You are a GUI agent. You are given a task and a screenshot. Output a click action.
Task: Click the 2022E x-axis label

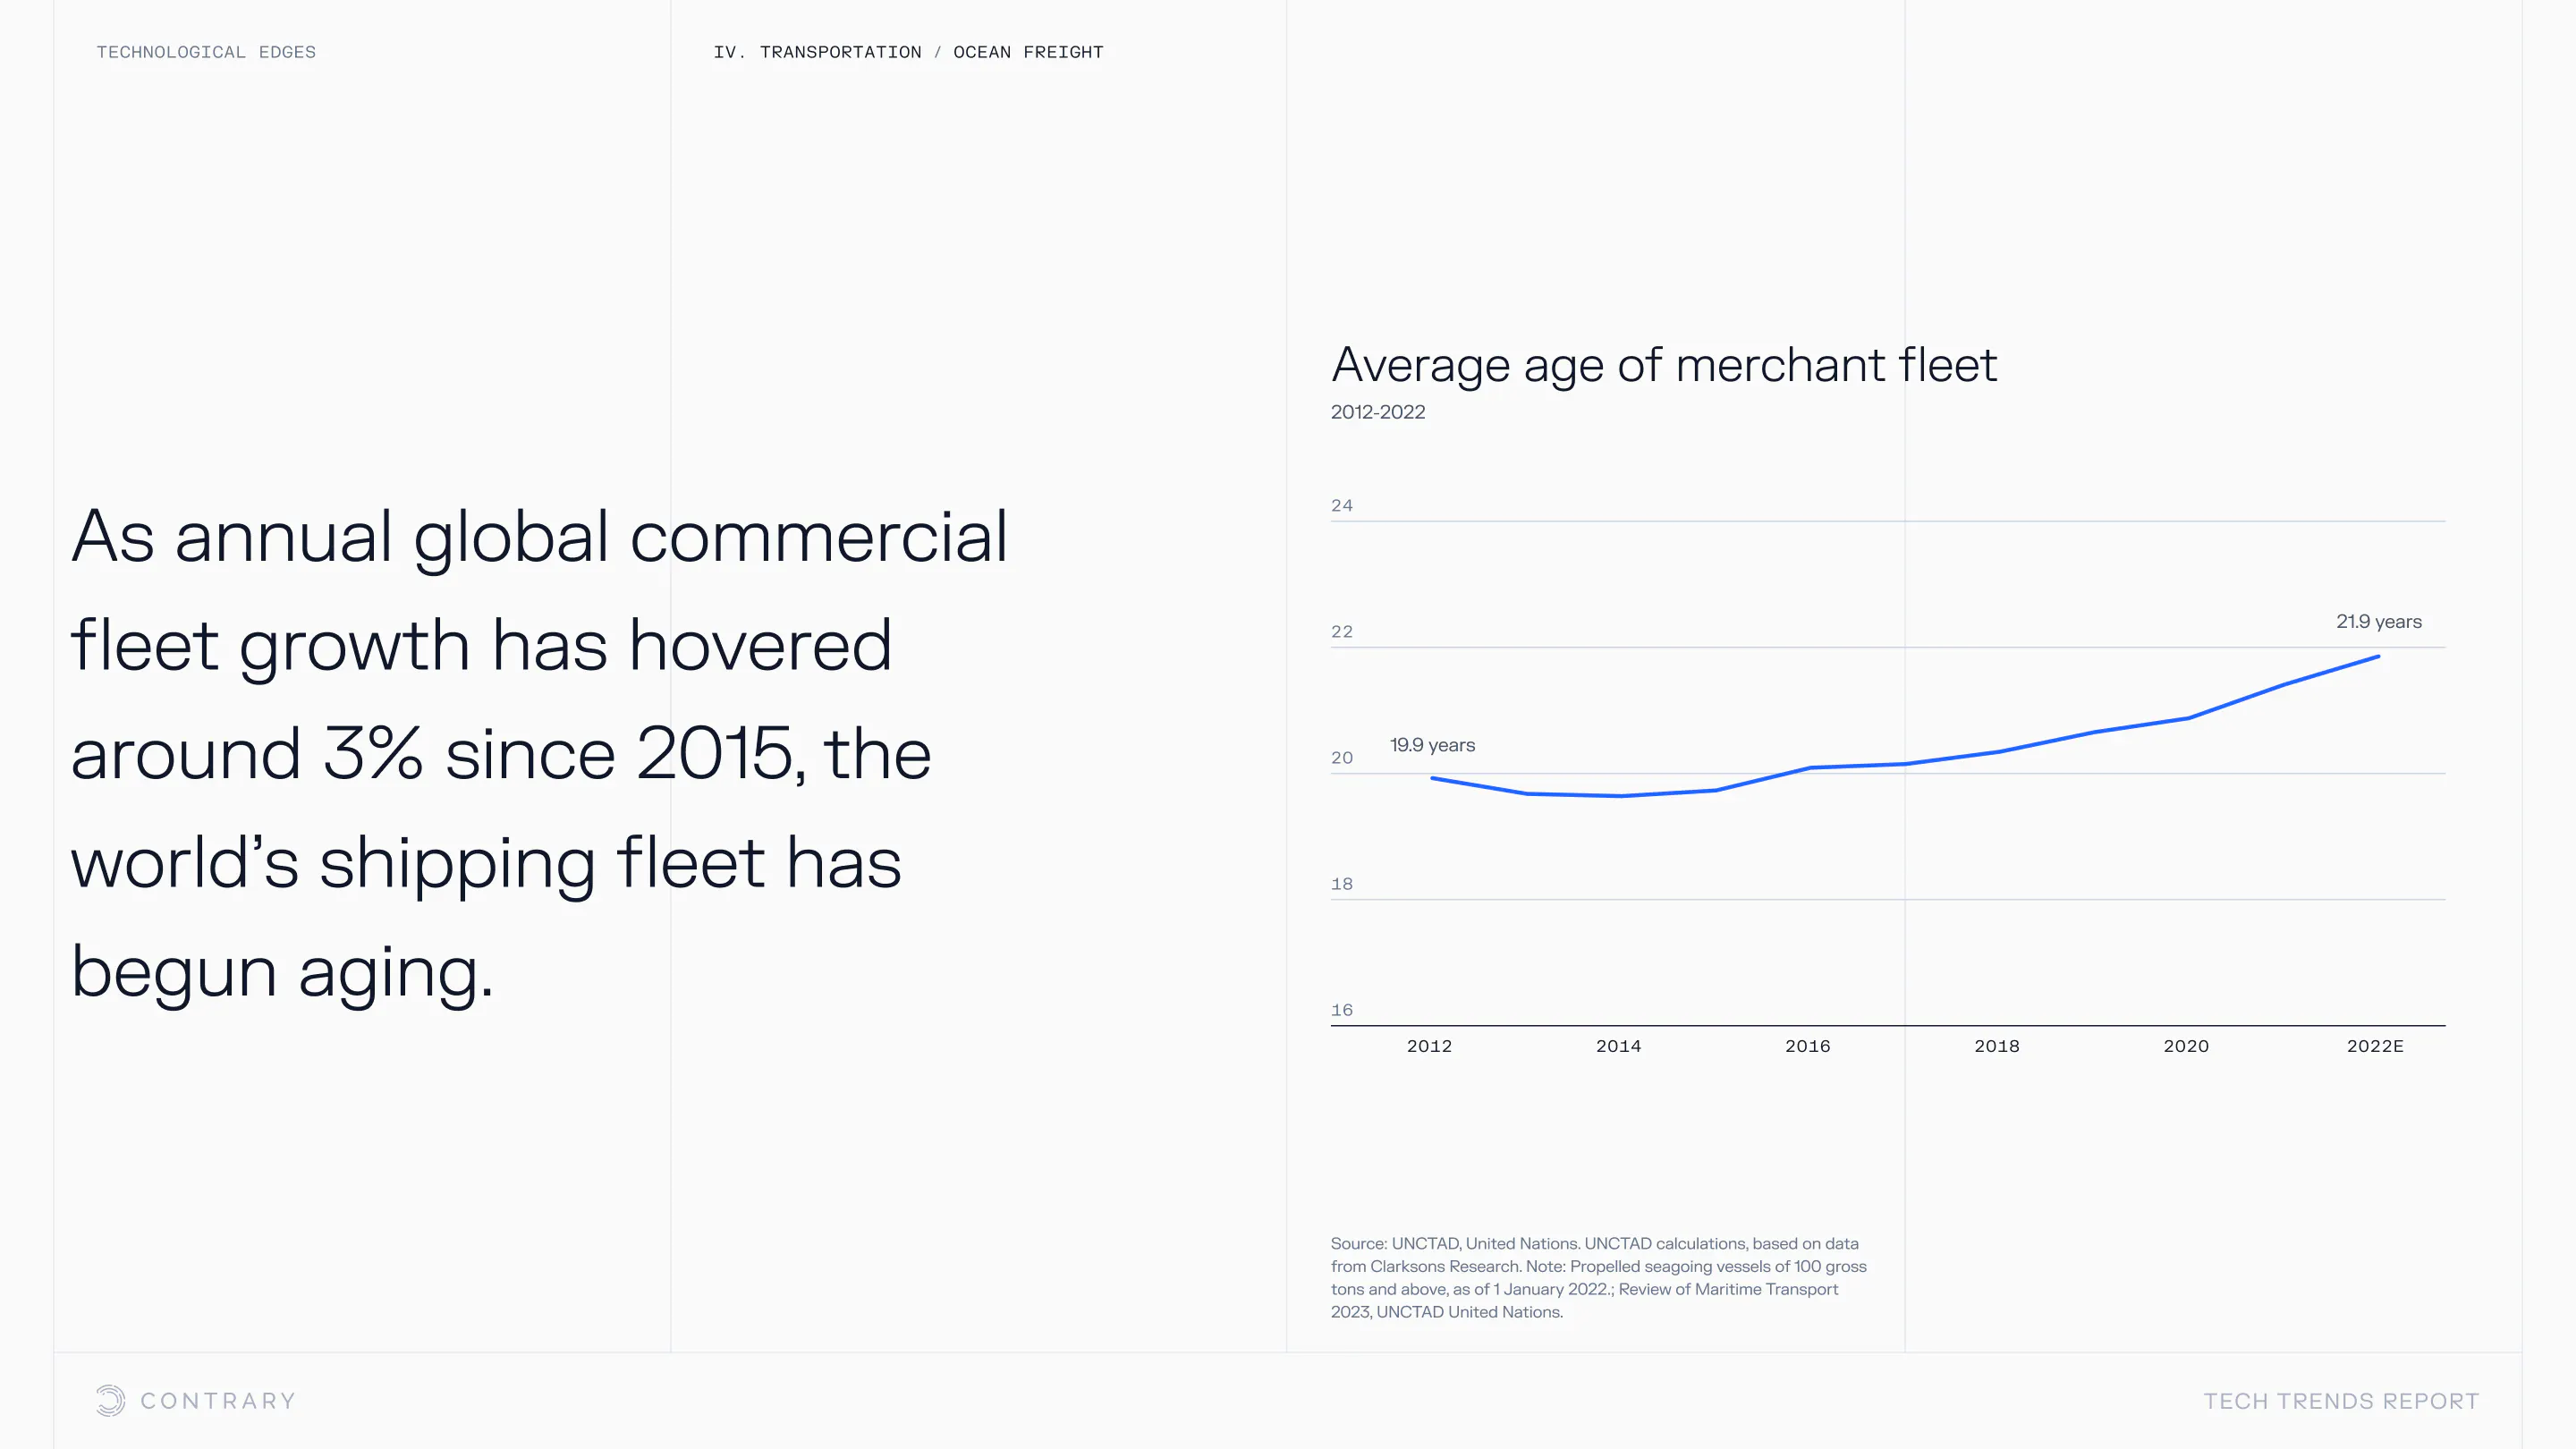(2374, 1046)
